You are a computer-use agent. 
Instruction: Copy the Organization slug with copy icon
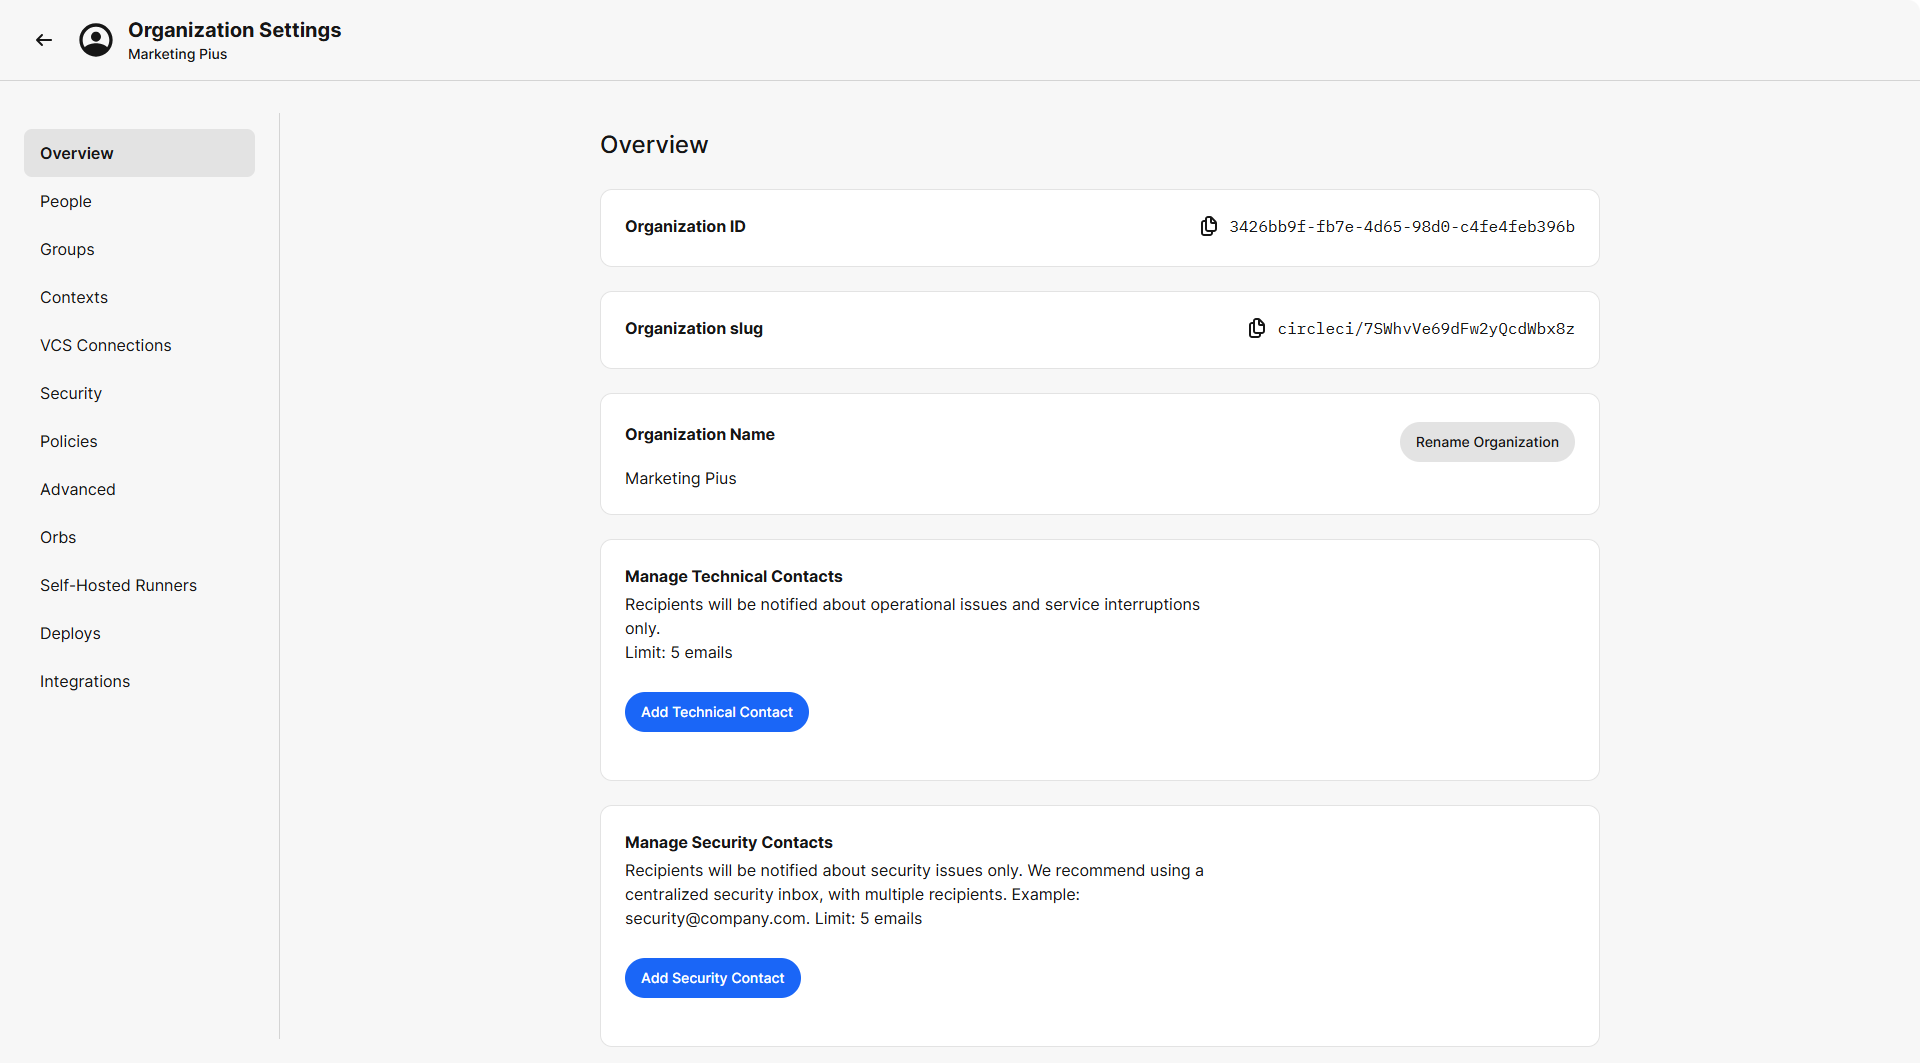pos(1257,329)
